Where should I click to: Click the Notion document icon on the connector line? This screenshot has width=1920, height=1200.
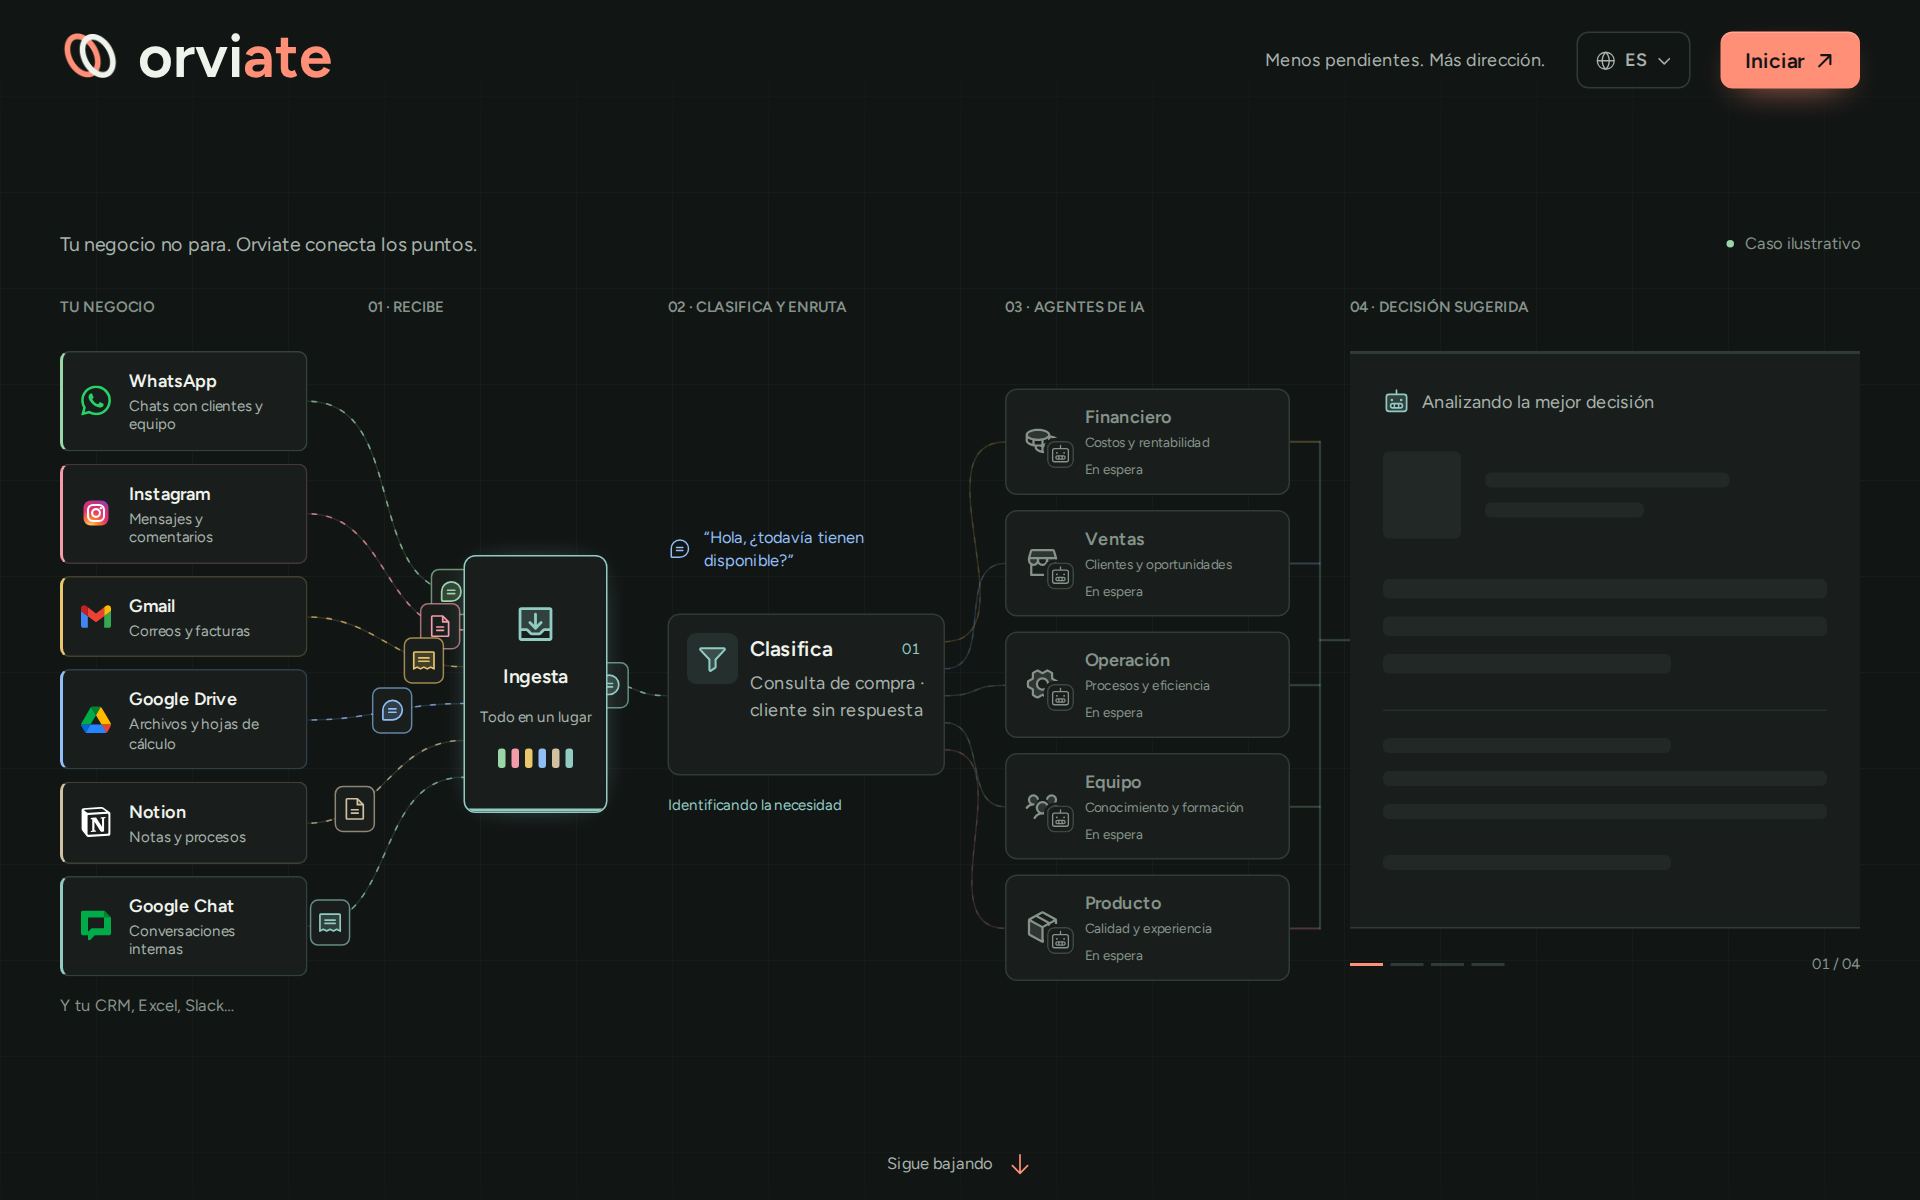(x=355, y=809)
